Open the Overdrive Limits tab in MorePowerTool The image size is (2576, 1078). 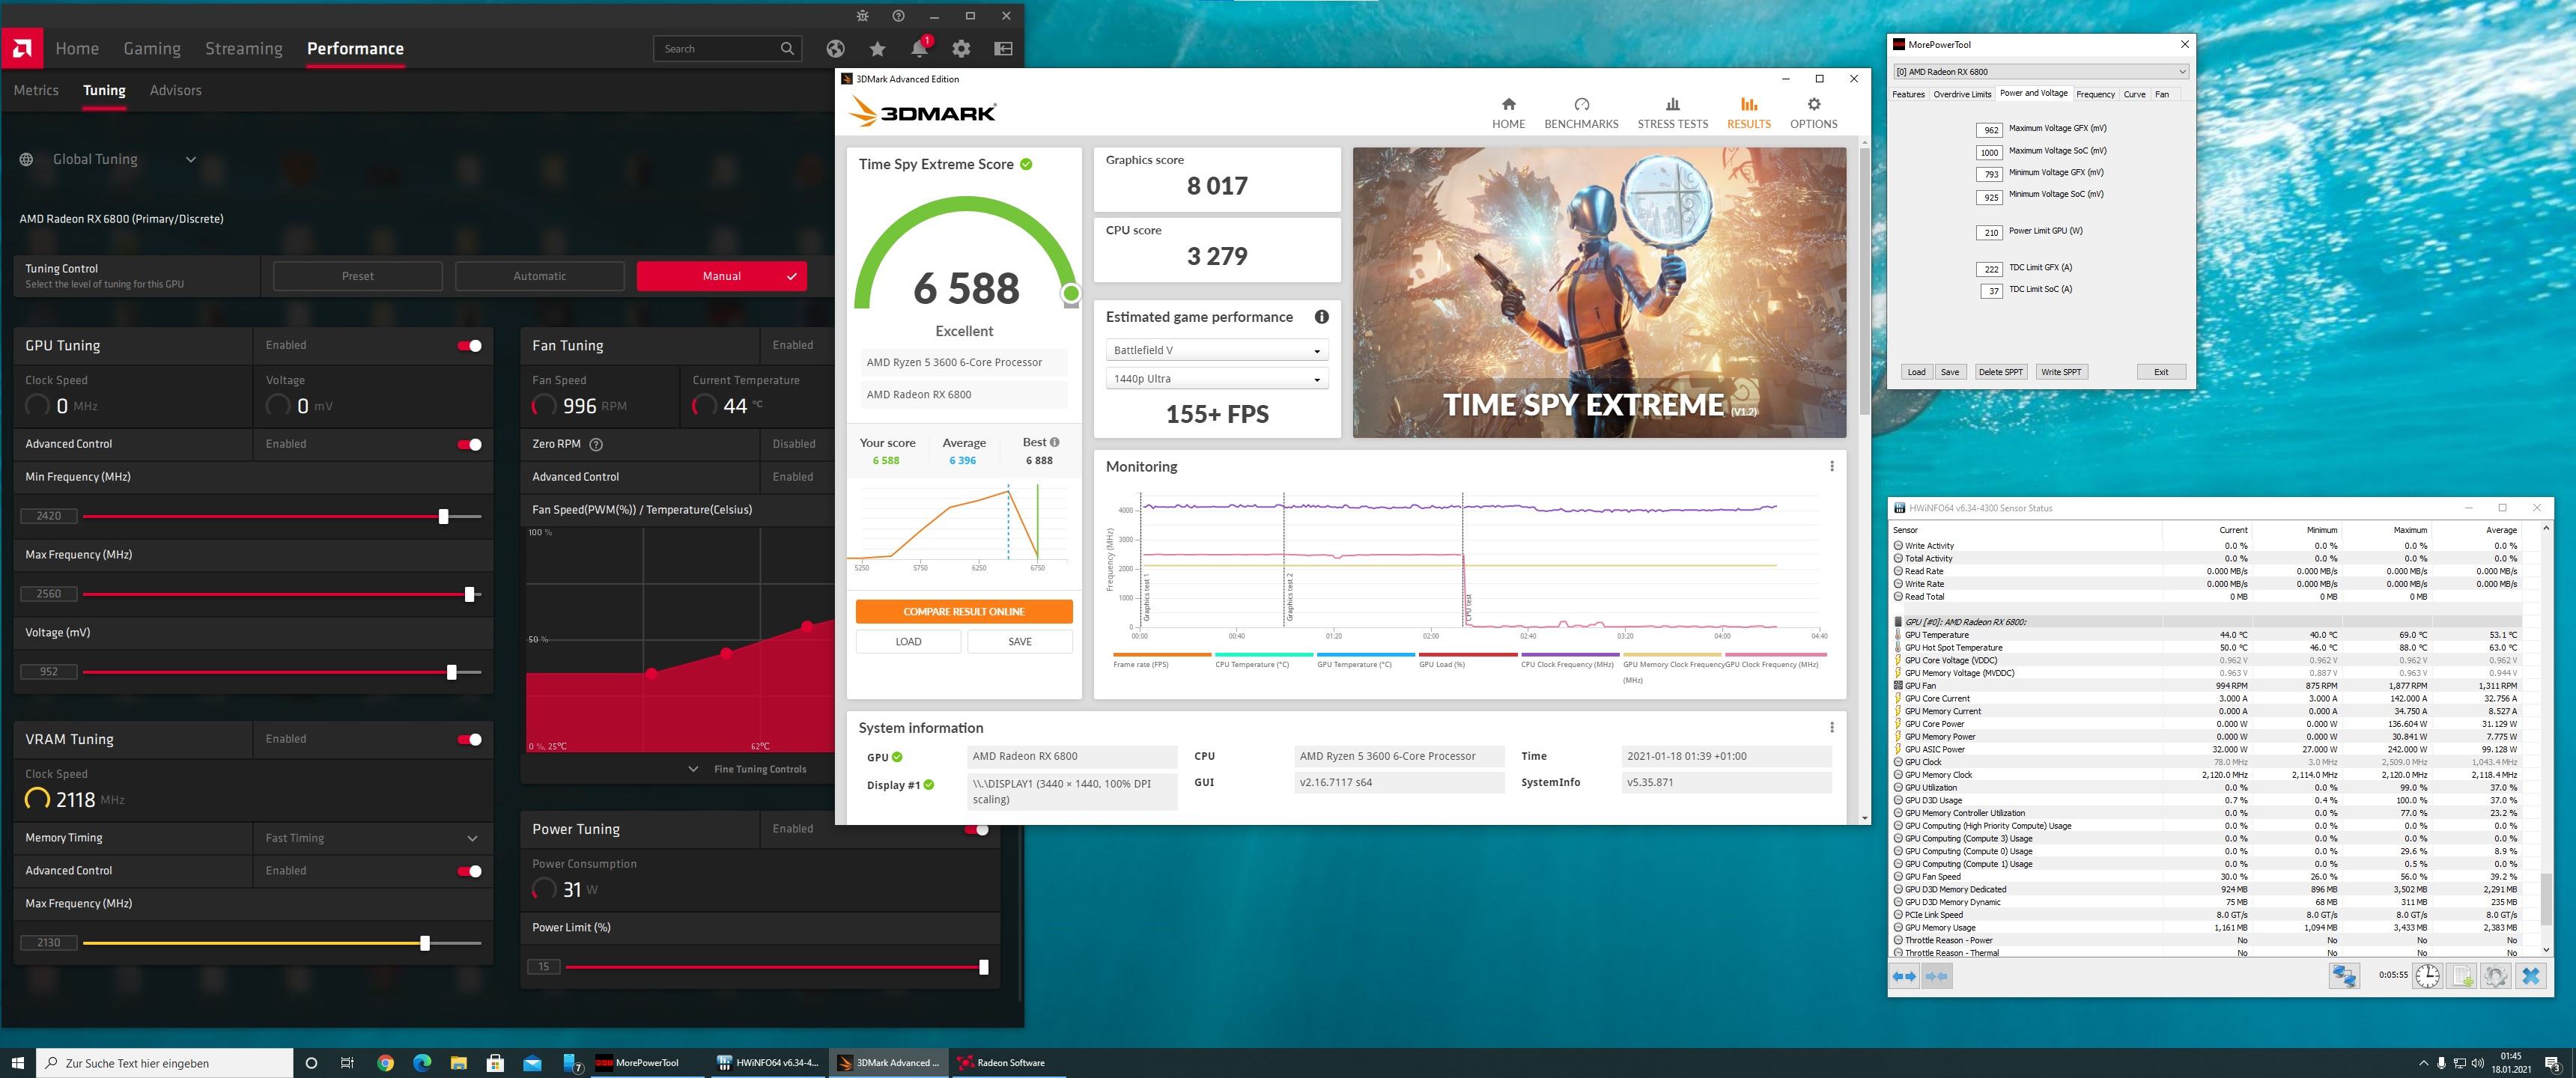pyautogui.click(x=1962, y=94)
